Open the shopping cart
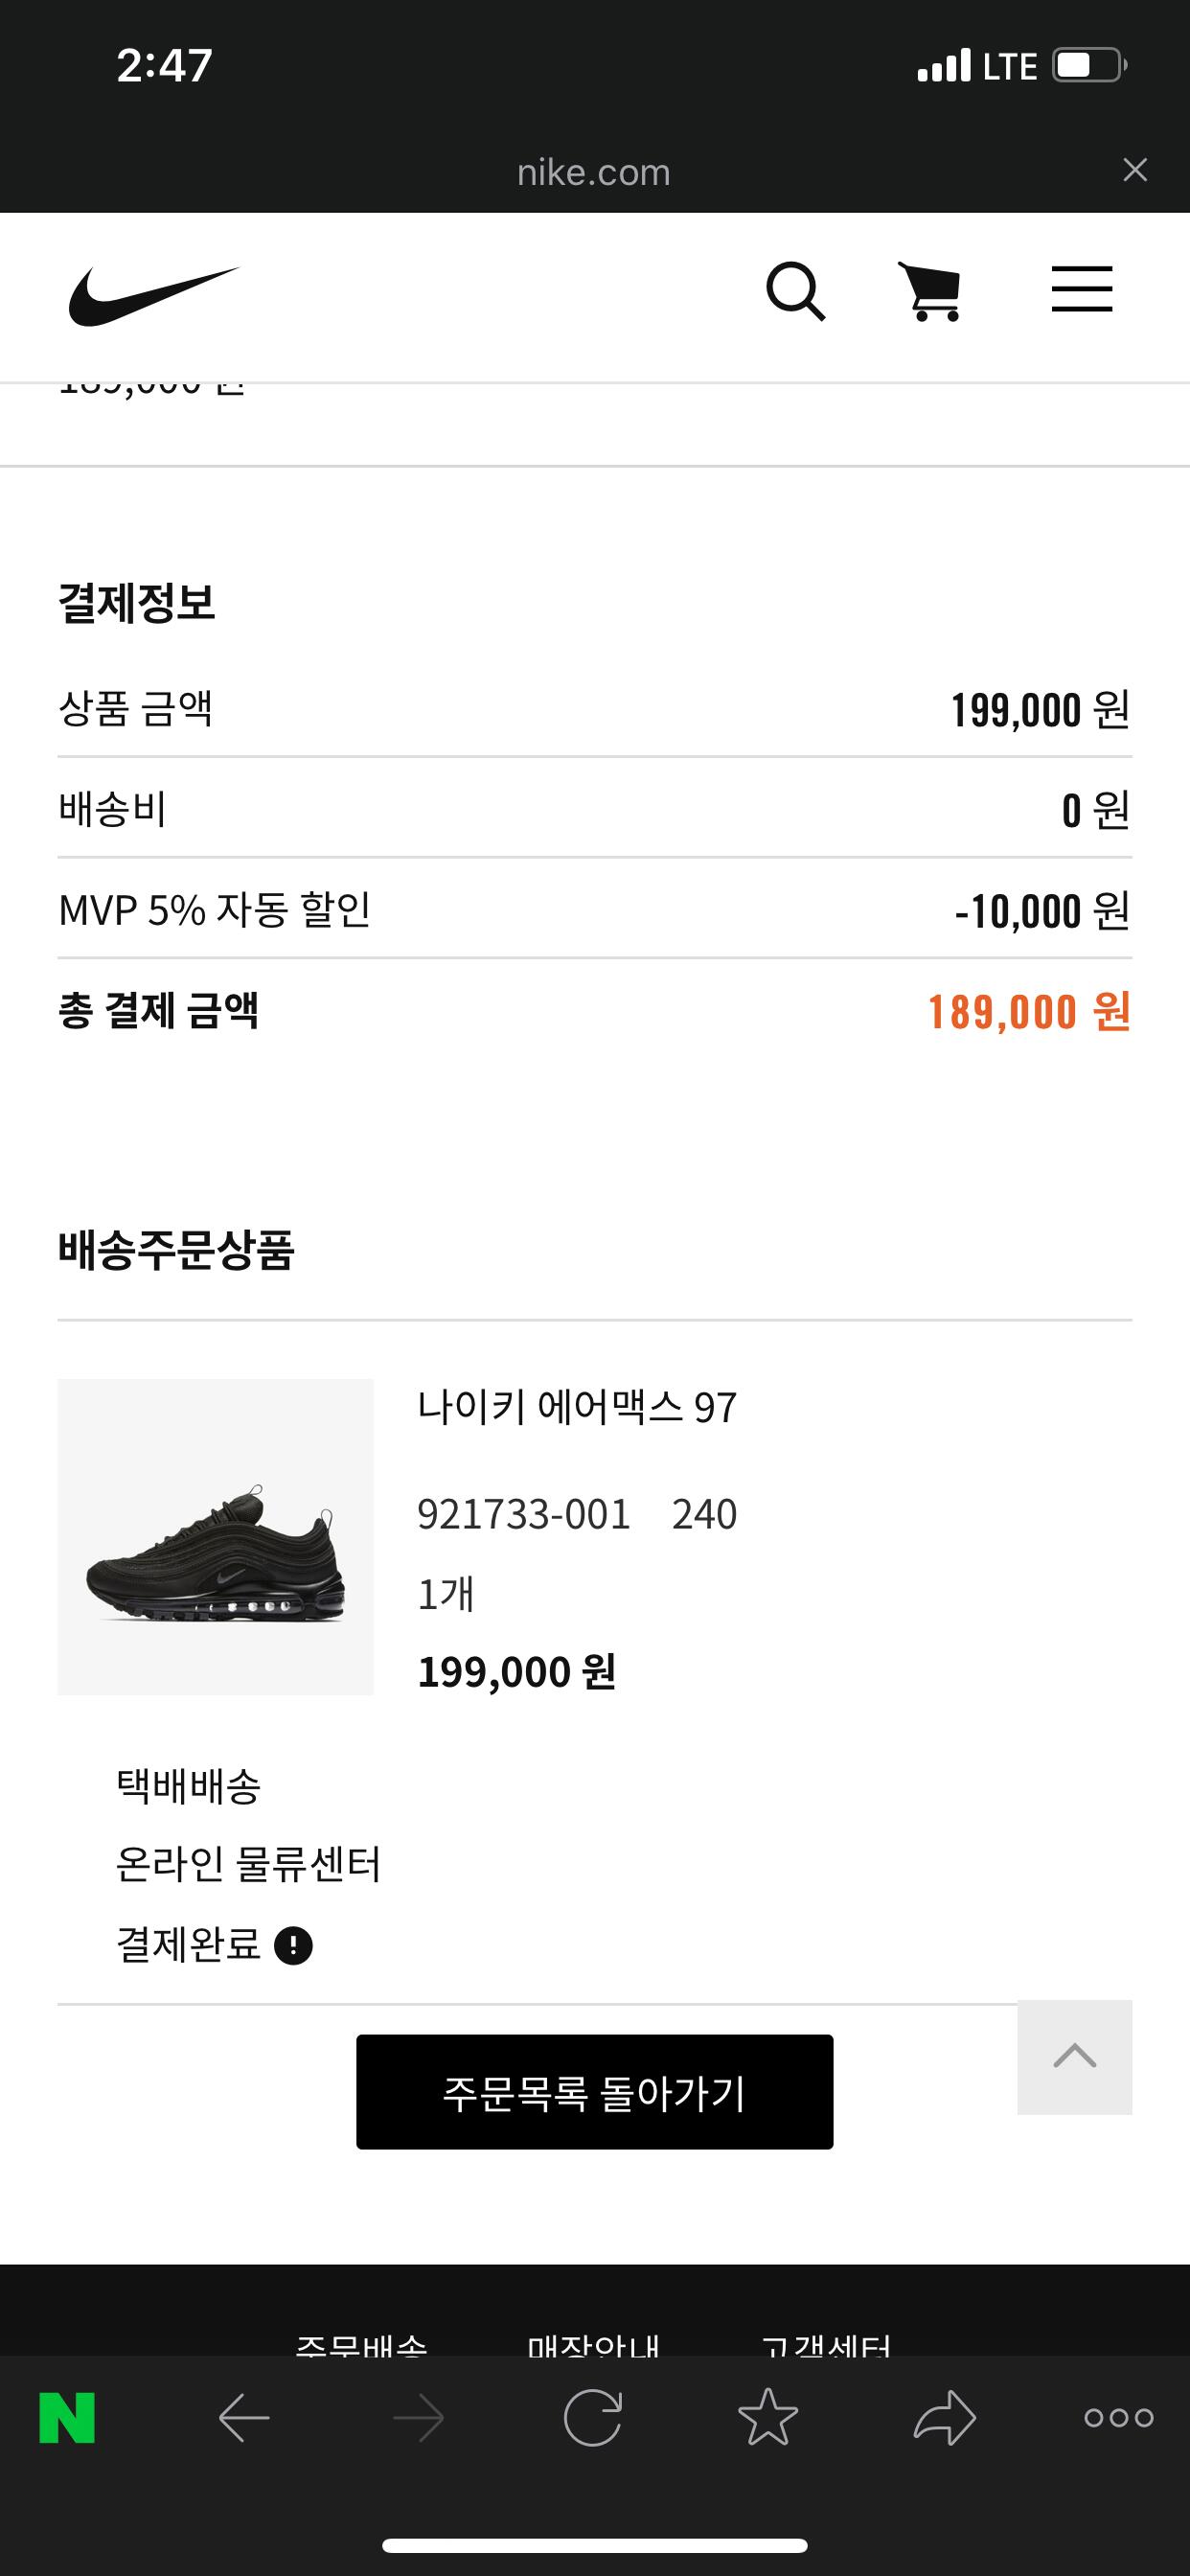This screenshot has width=1190, height=2576. coord(931,292)
